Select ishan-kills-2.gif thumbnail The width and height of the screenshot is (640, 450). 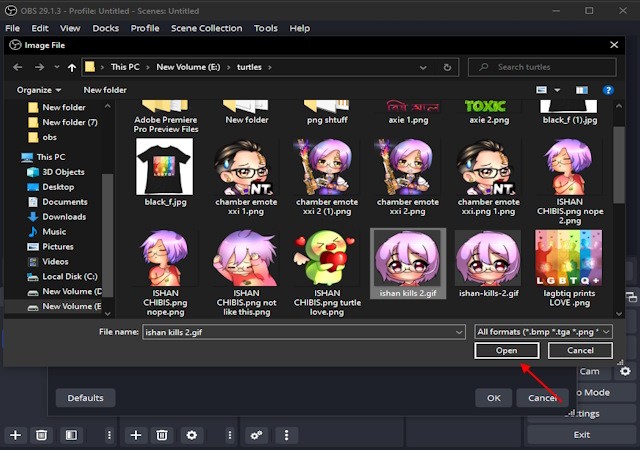click(x=488, y=258)
